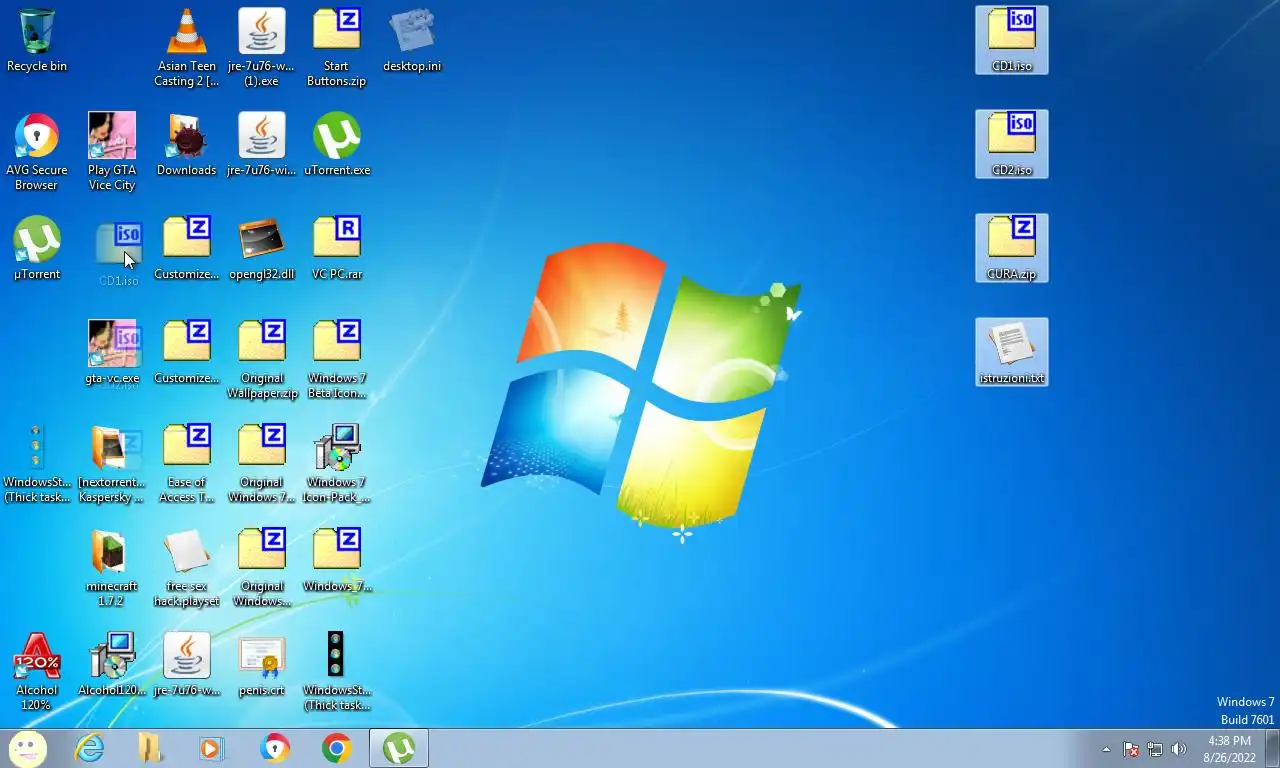This screenshot has width=1280, height=768.
Task: Click the Show desktop button
Action: 1272,748
